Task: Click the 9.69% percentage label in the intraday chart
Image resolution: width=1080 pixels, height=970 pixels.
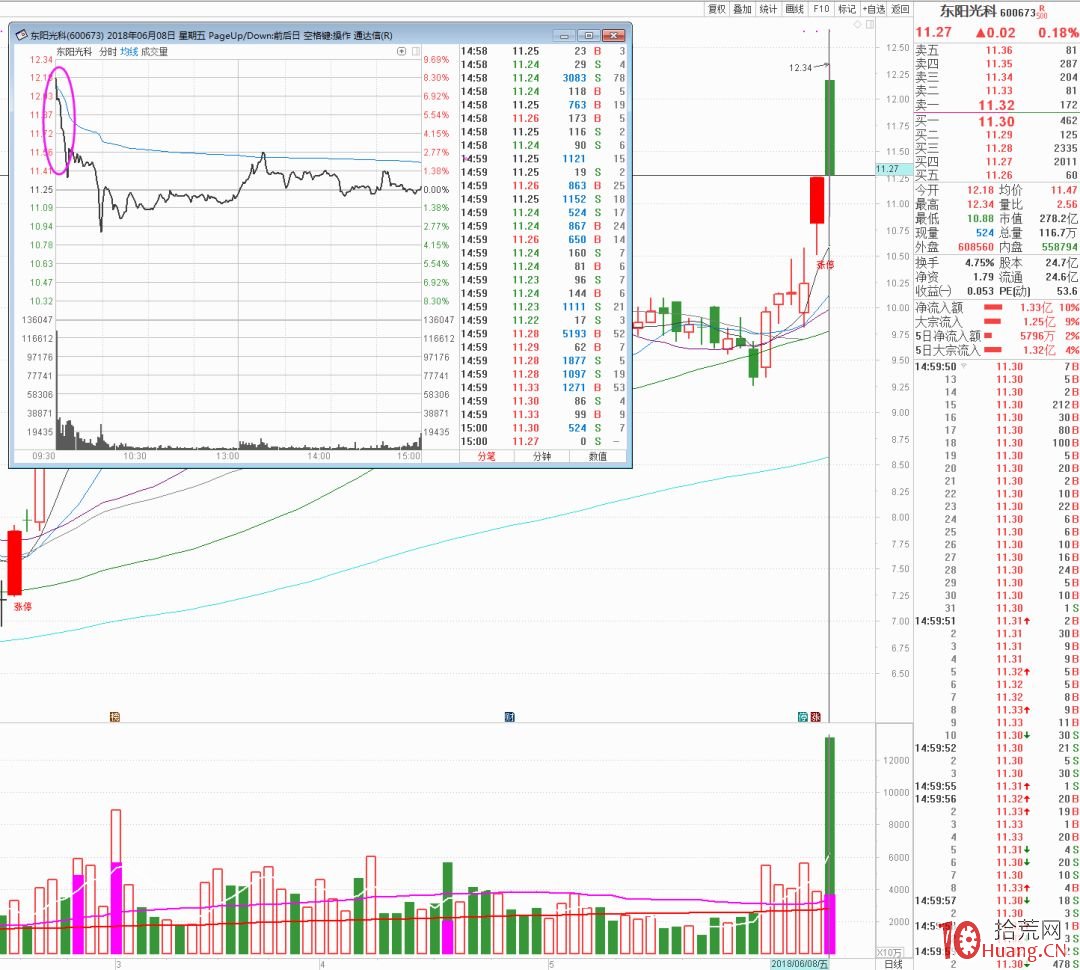Action: tap(437, 60)
